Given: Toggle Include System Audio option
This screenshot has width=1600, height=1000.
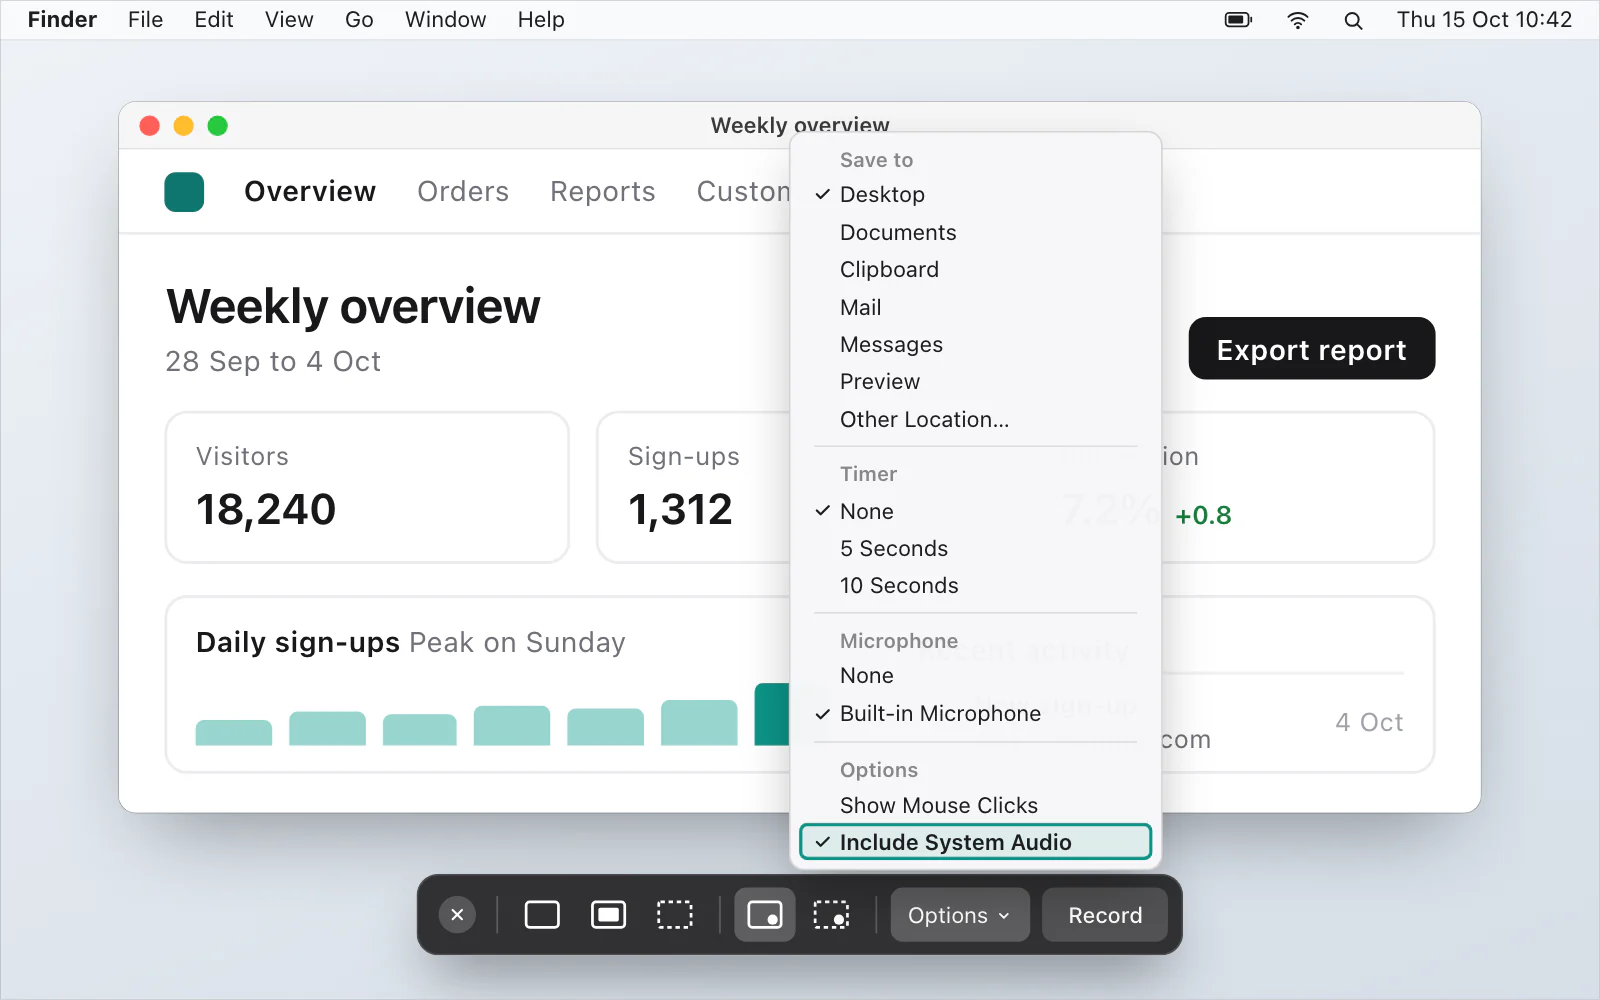Looking at the screenshot, I should click(x=975, y=842).
